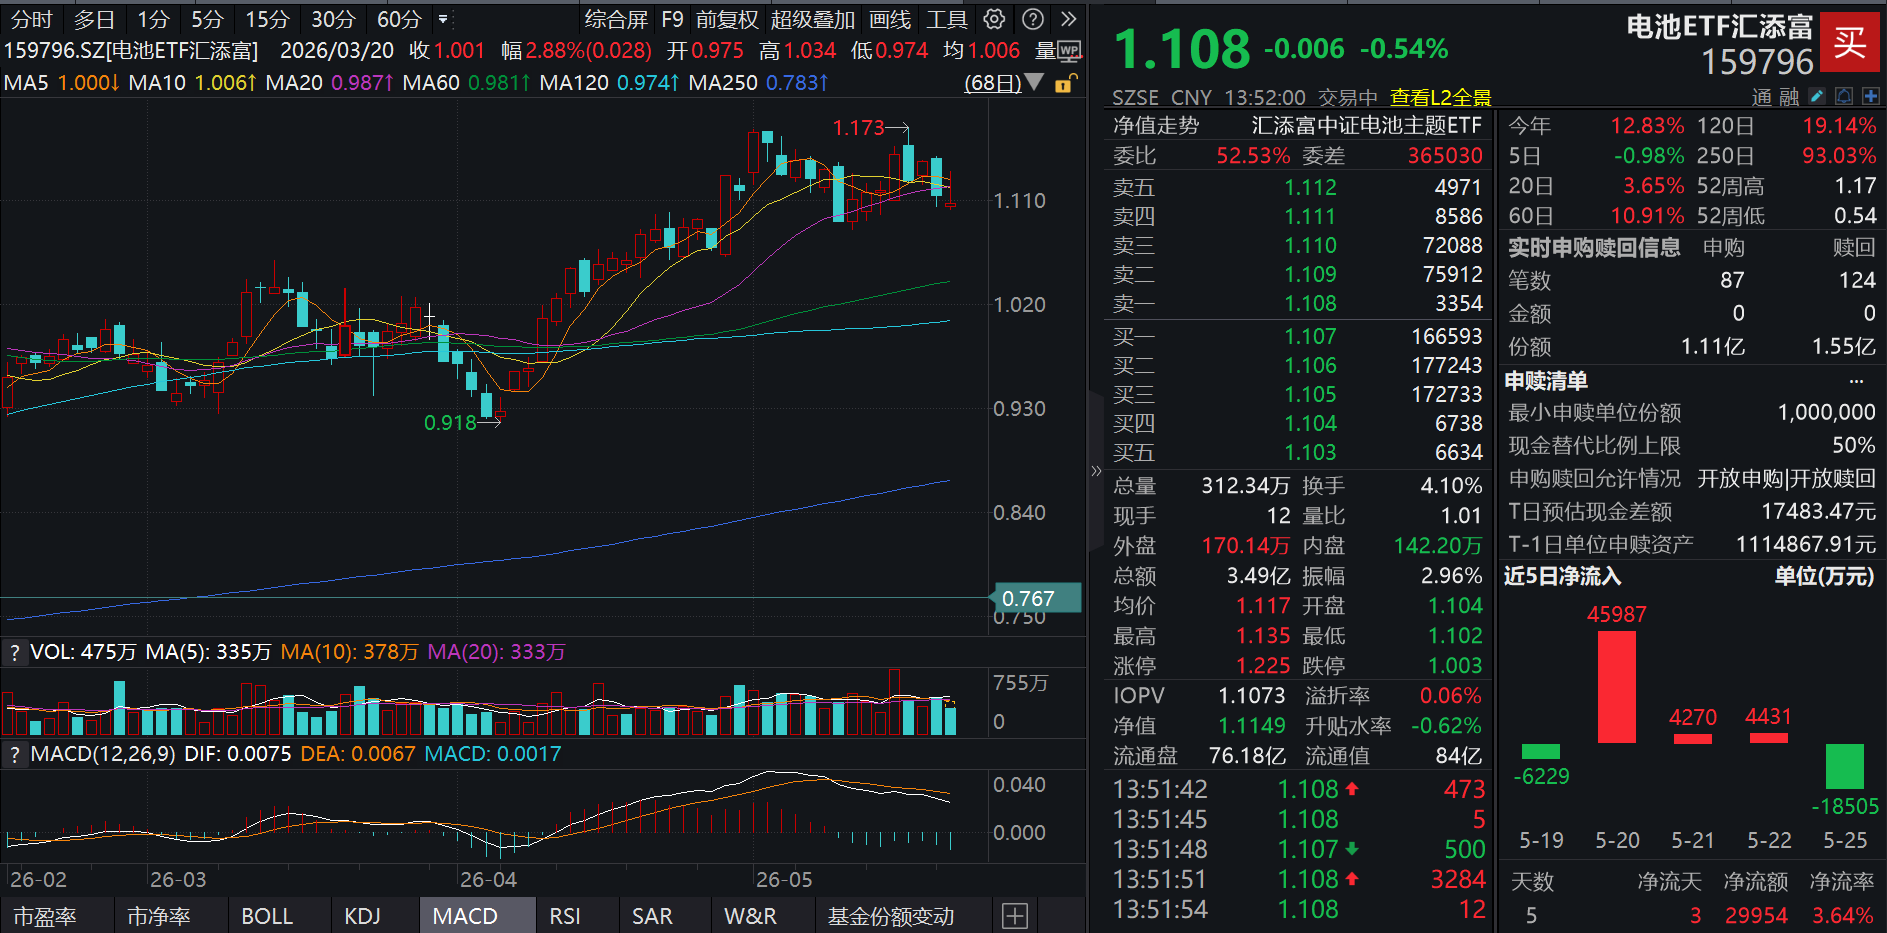1887x933 pixels.
Task: Click the 0.767 price axis marker
Action: [x=1036, y=598]
